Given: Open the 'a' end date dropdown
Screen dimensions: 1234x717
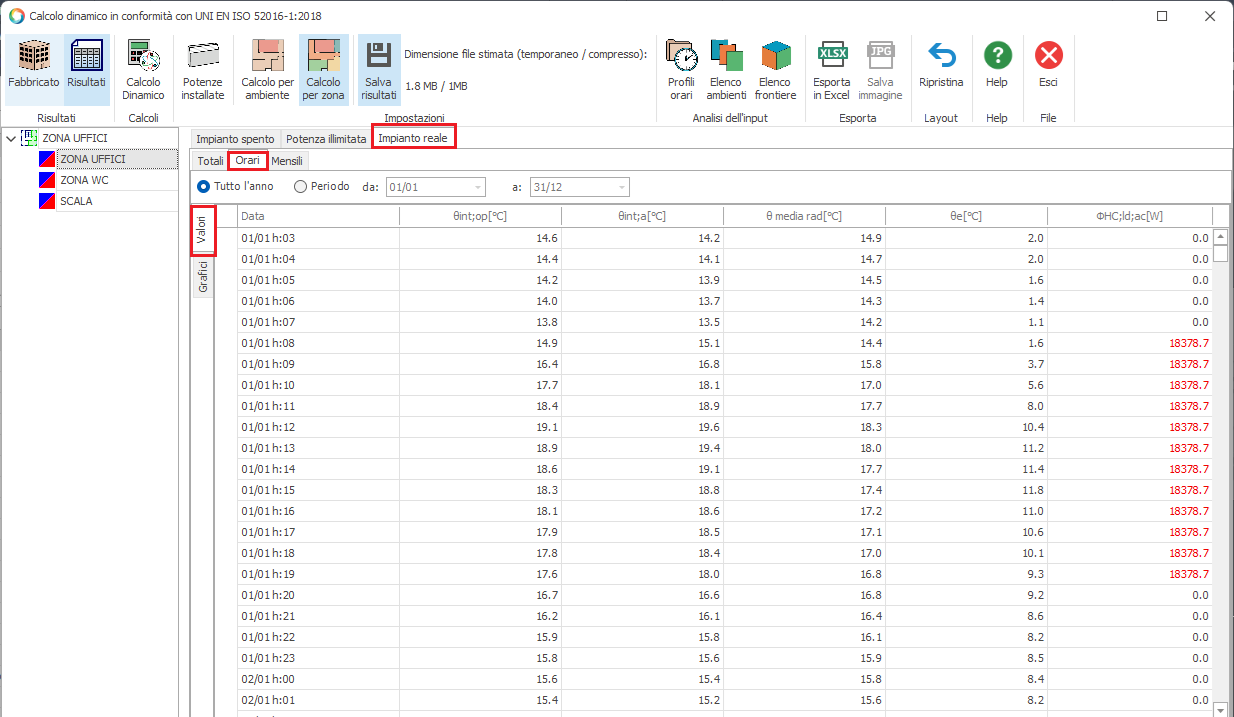Looking at the screenshot, I should [x=622, y=187].
